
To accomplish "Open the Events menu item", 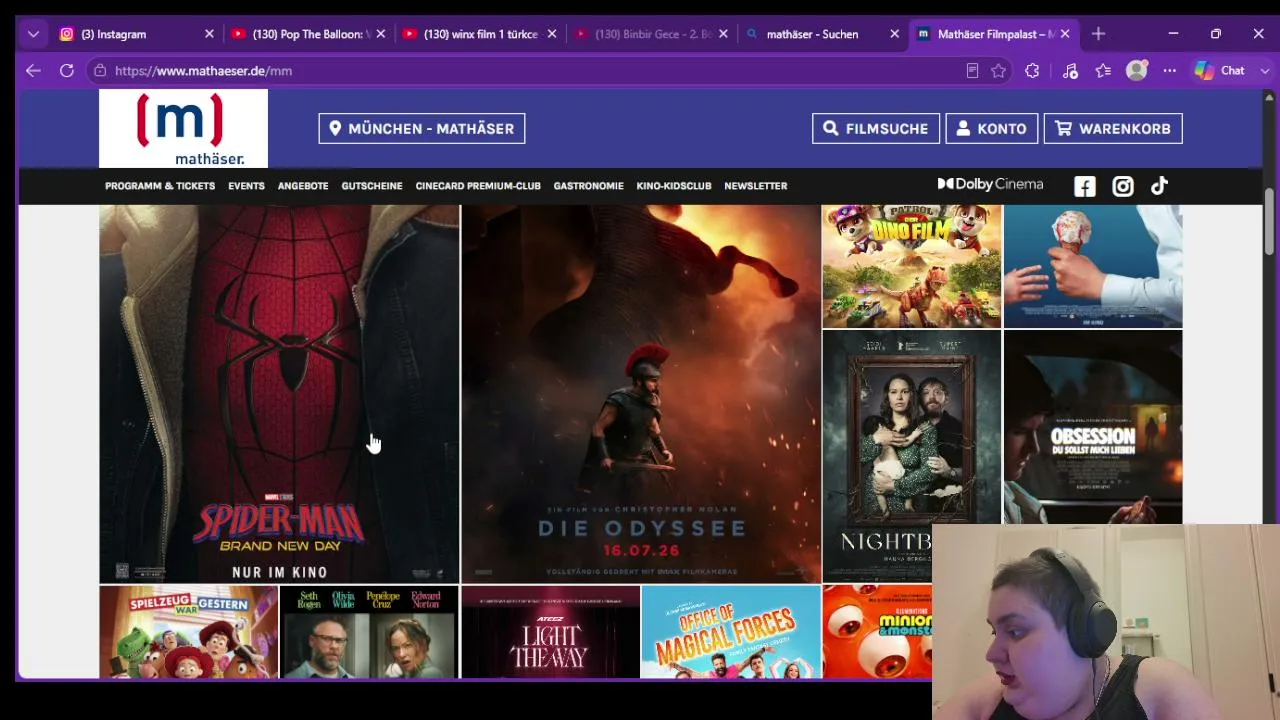I will [246, 186].
